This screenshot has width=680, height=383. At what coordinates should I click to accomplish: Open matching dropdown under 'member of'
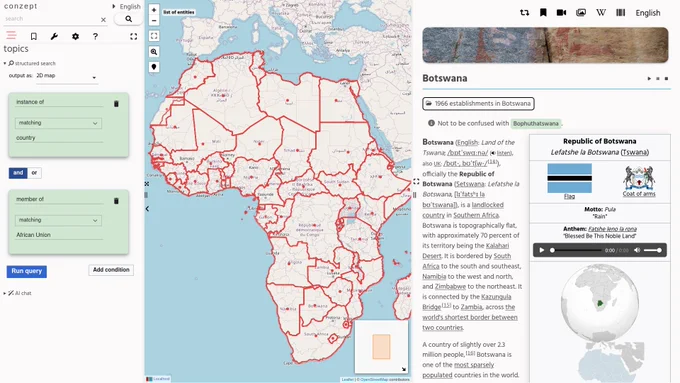pos(59,220)
